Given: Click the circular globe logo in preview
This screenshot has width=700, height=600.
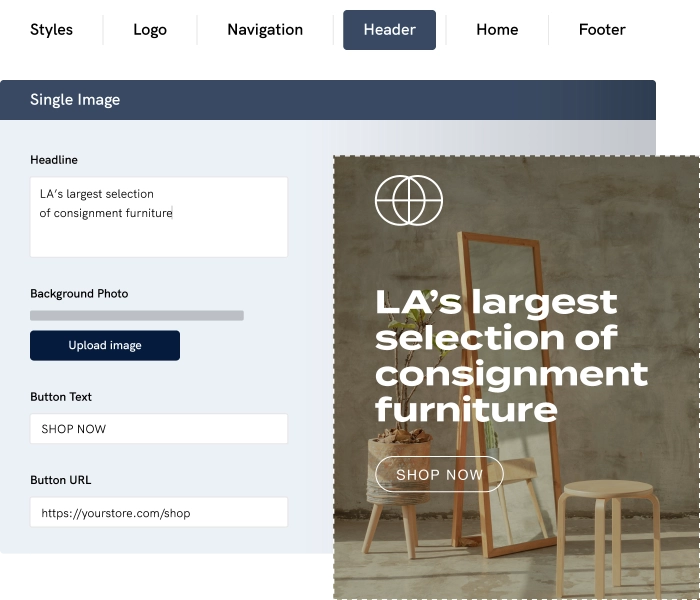Looking at the screenshot, I should [408, 200].
